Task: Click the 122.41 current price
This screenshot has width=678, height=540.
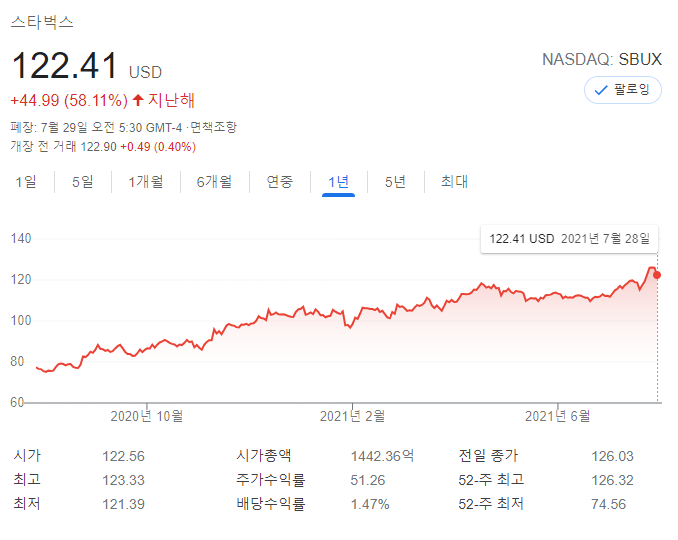Action: (x=64, y=66)
